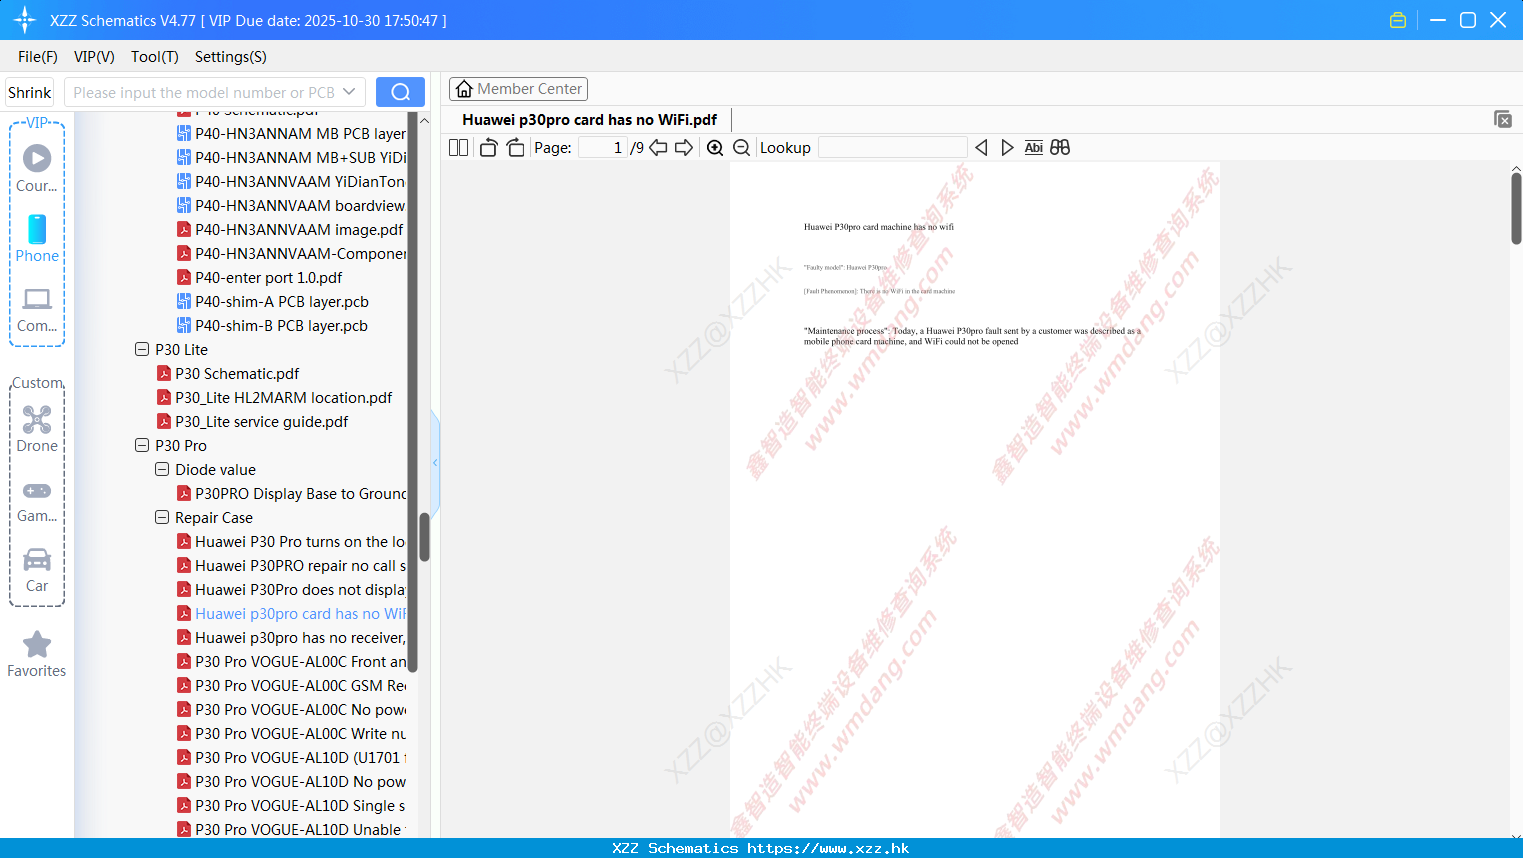1523x858 pixels.
Task: Open the Settings(S) menu
Action: (231, 57)
